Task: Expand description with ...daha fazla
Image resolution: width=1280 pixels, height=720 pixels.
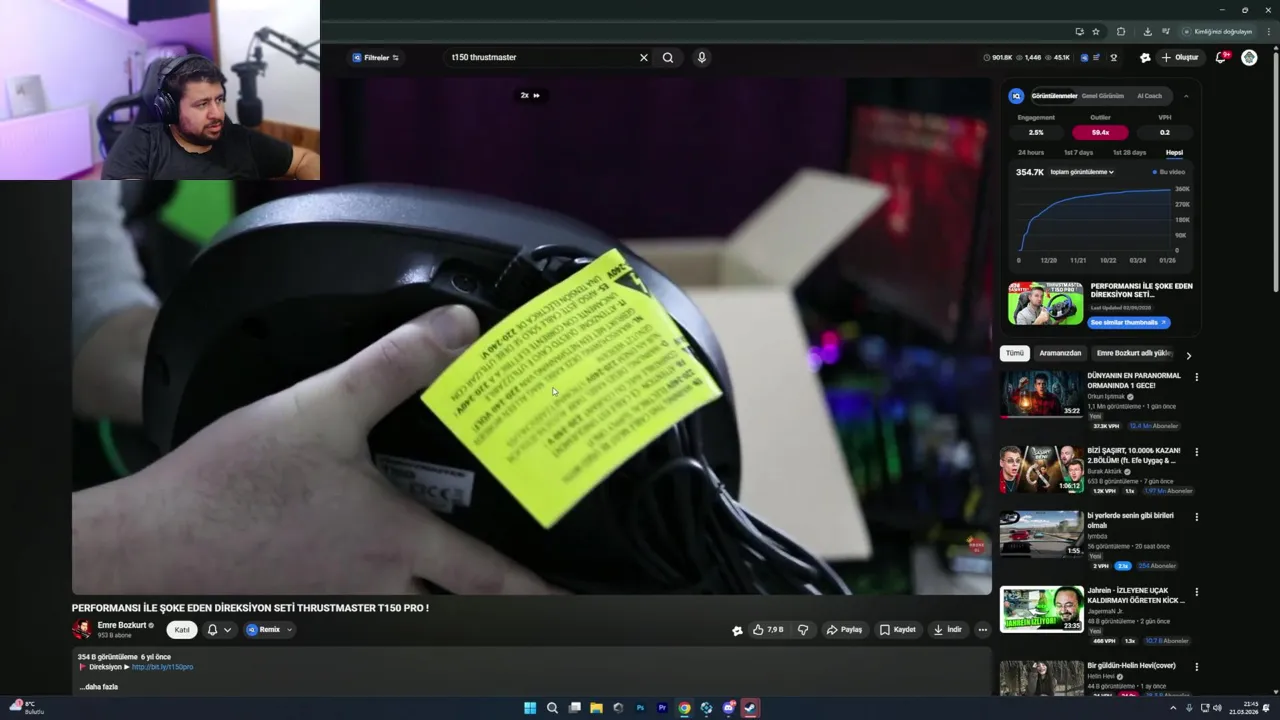Action: click(x=99, y=687)
